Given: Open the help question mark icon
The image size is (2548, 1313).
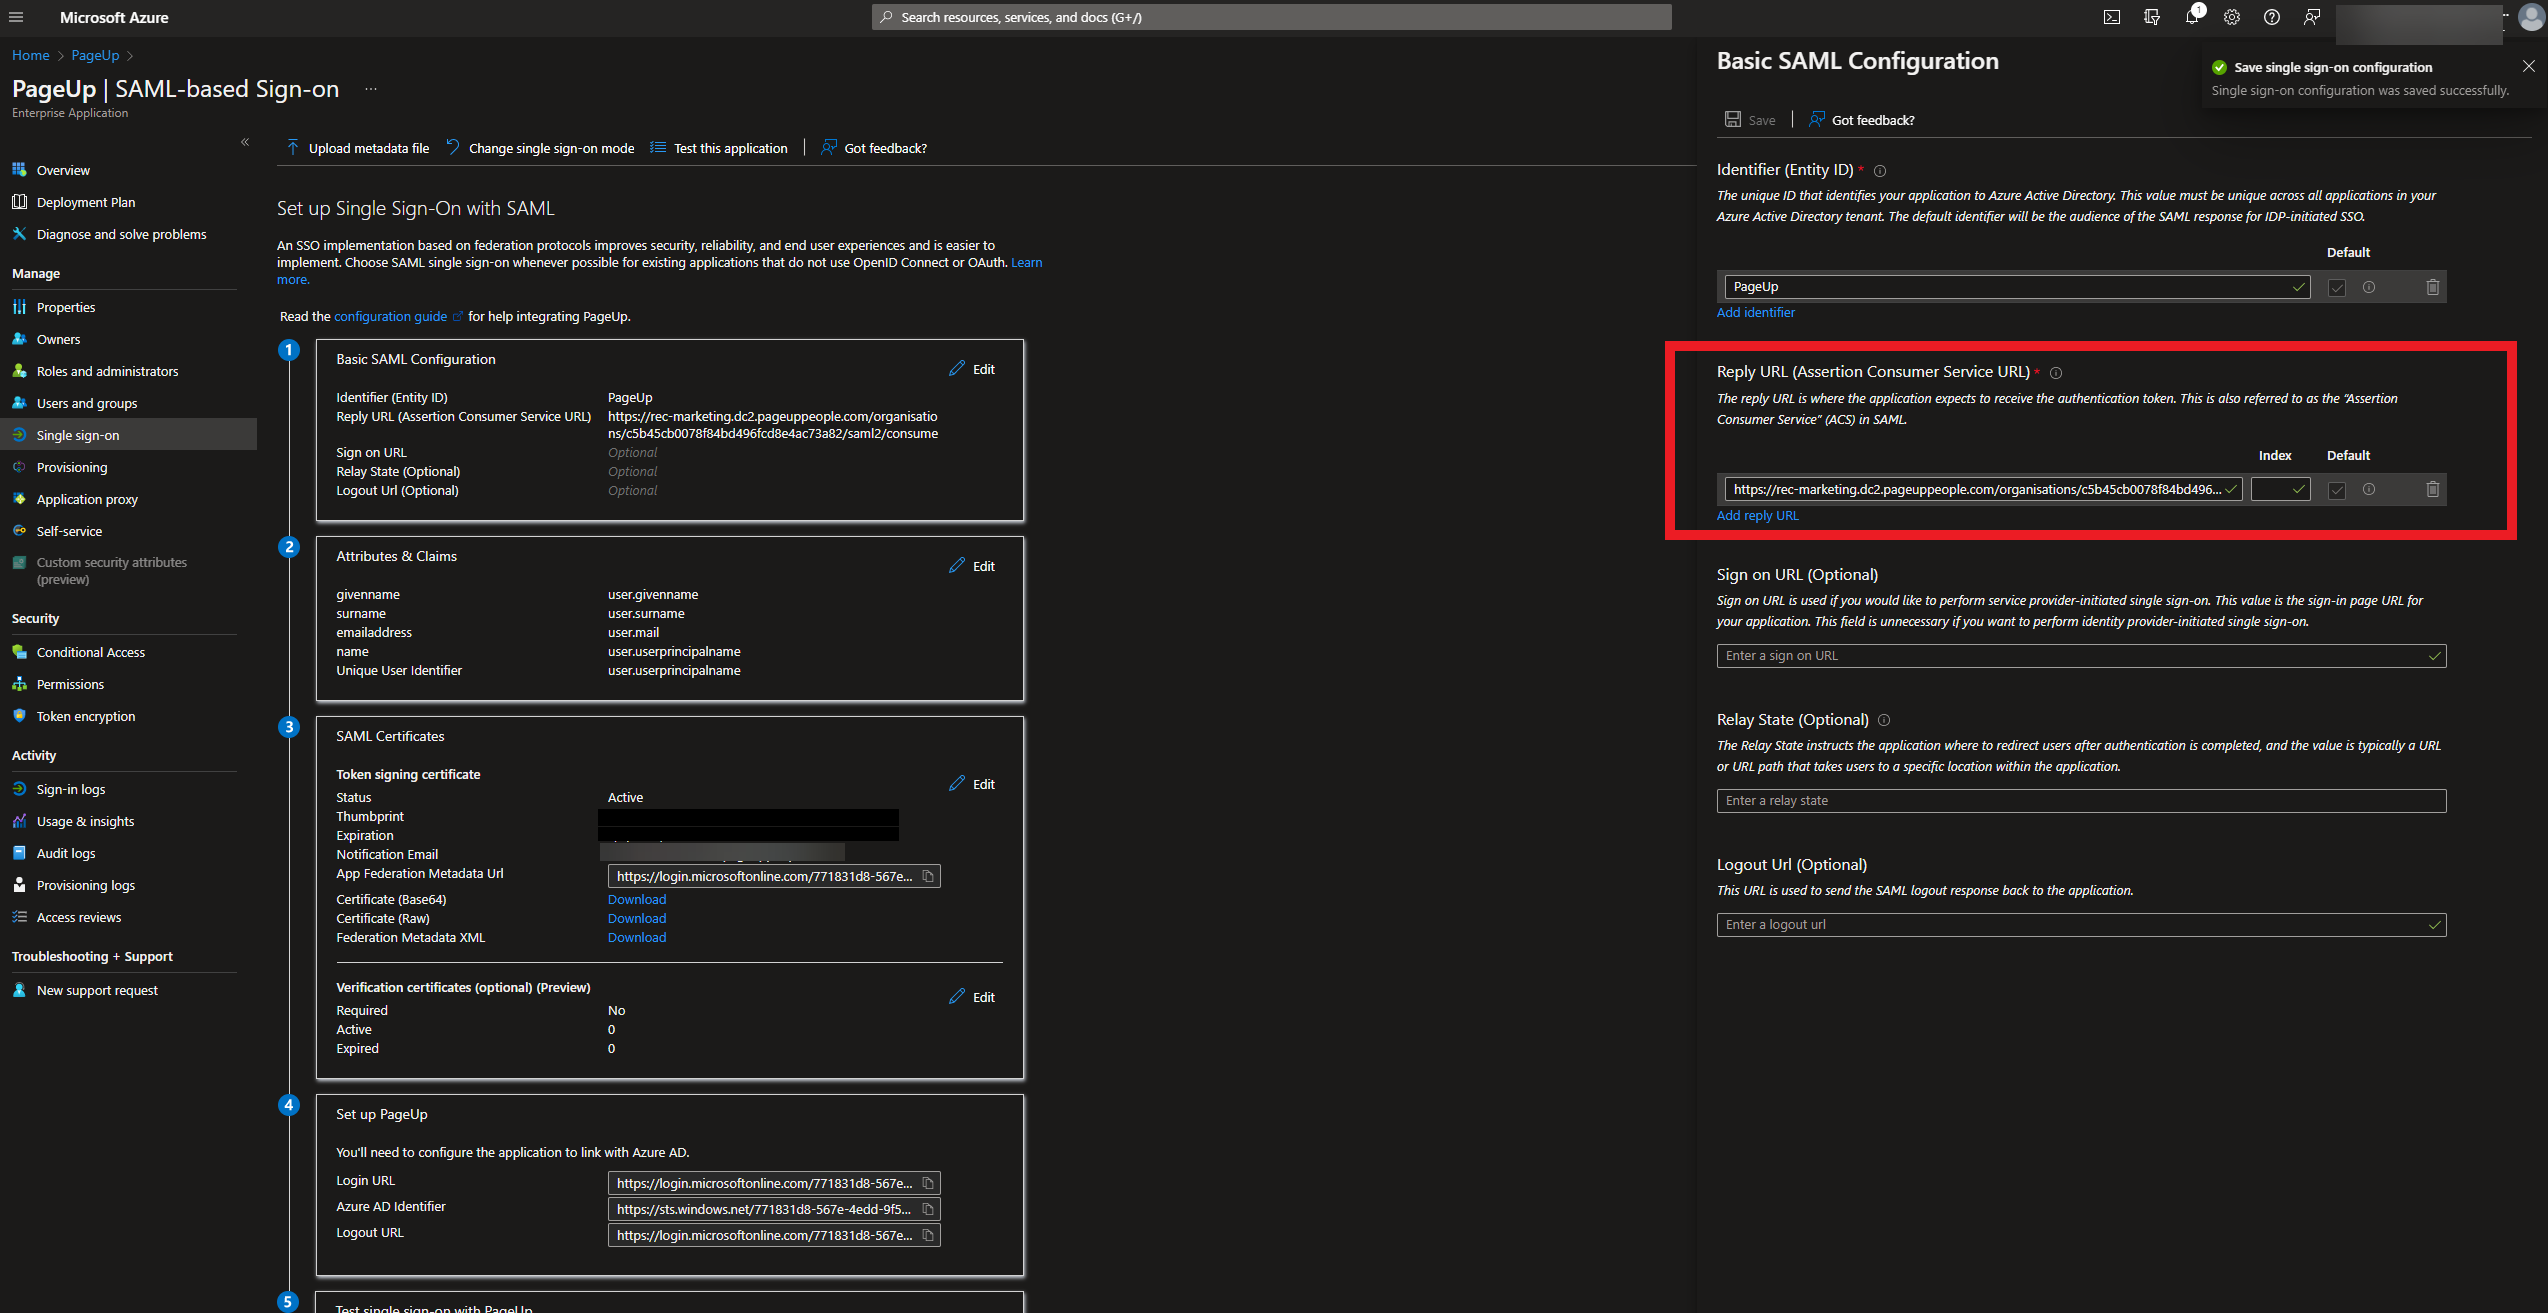Looking at the screenshot, I should (x=2271, y=17).
